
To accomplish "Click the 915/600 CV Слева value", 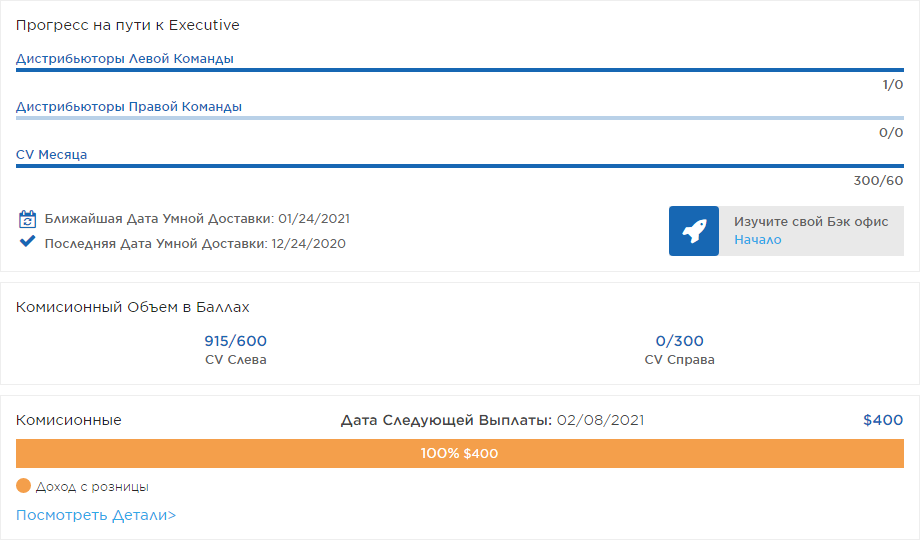I will click(235, 341).
